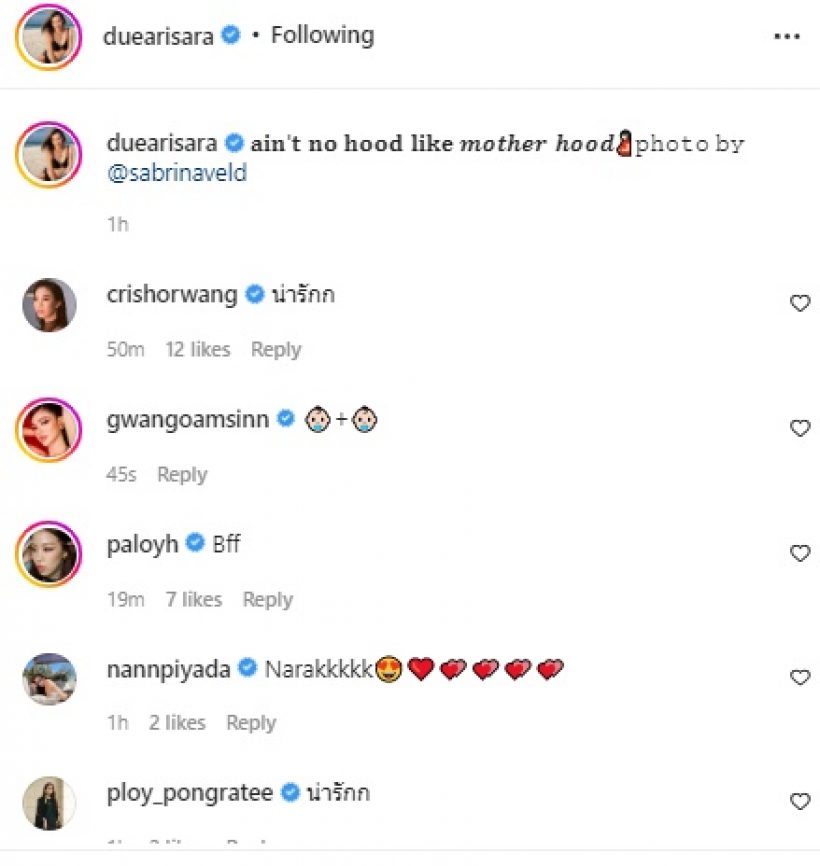Screen dimensions: 820x866
Task: Open the @sabrinaveld mention link
Action: 176,173
